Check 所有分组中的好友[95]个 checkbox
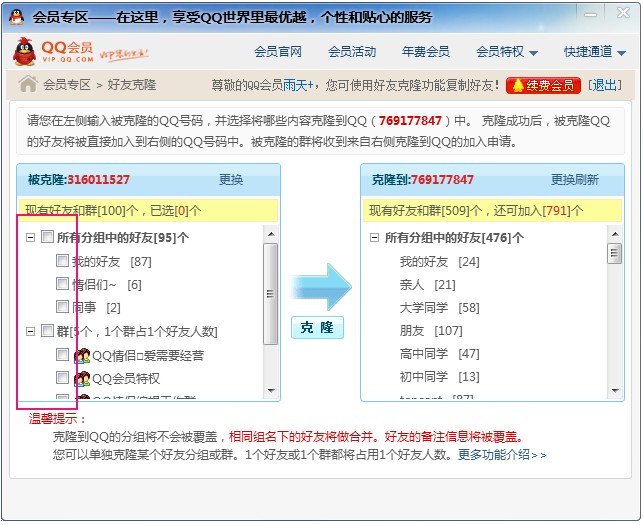 click(48, 236)
